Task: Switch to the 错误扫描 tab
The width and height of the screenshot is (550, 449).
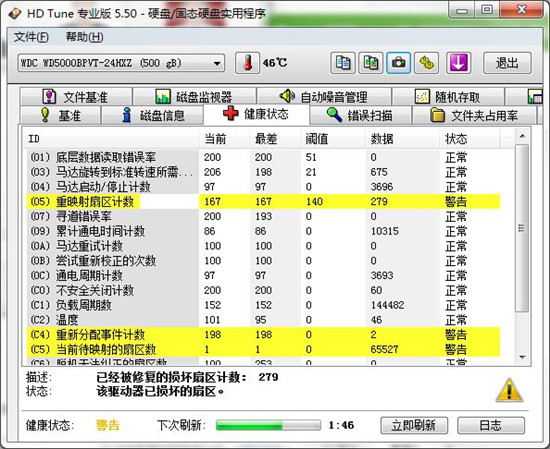Action: click(x=360, y=115)
